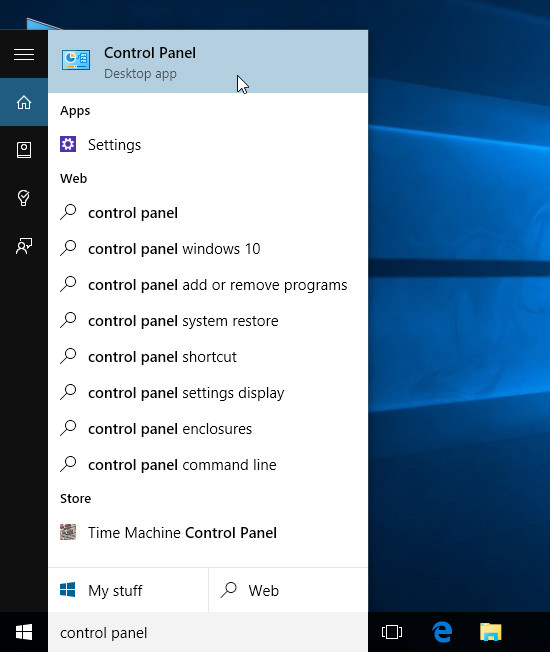Click the Time Machine Control Panel icon
Viewport: 550px width, 652px height.
pyautogui.click(x=68, y=532)
